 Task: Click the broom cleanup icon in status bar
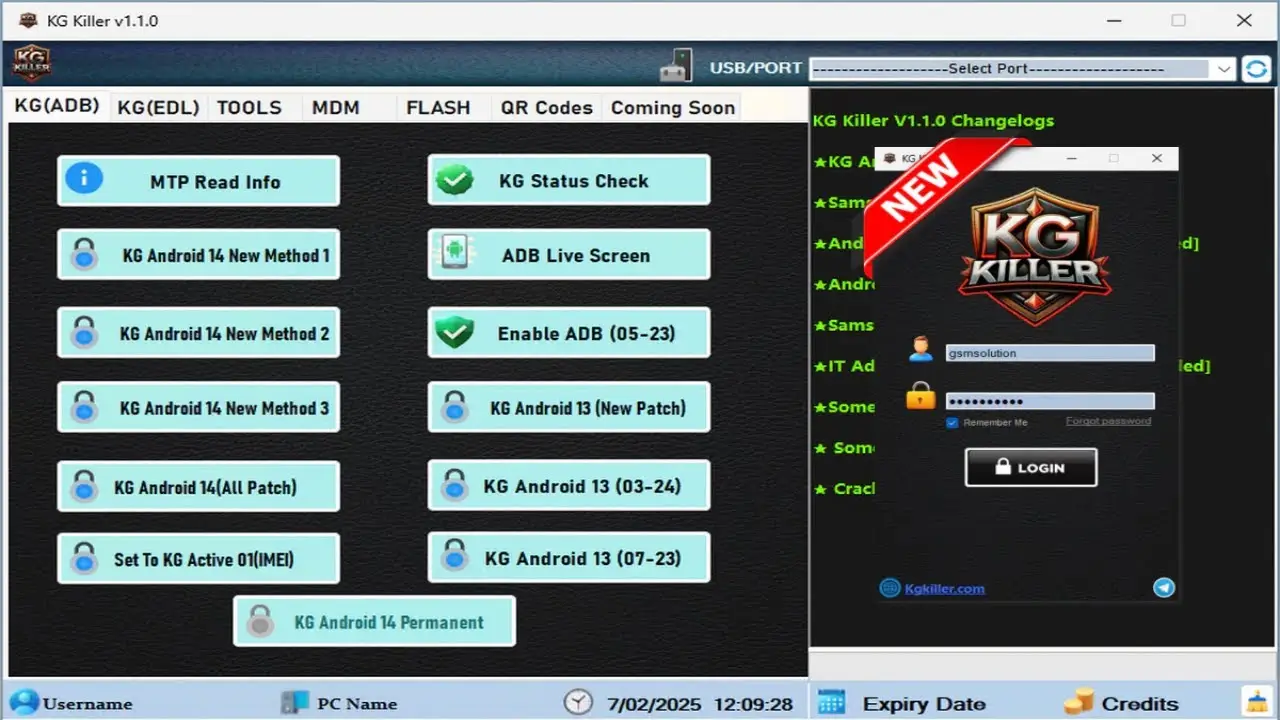(x=1255, y=702)
